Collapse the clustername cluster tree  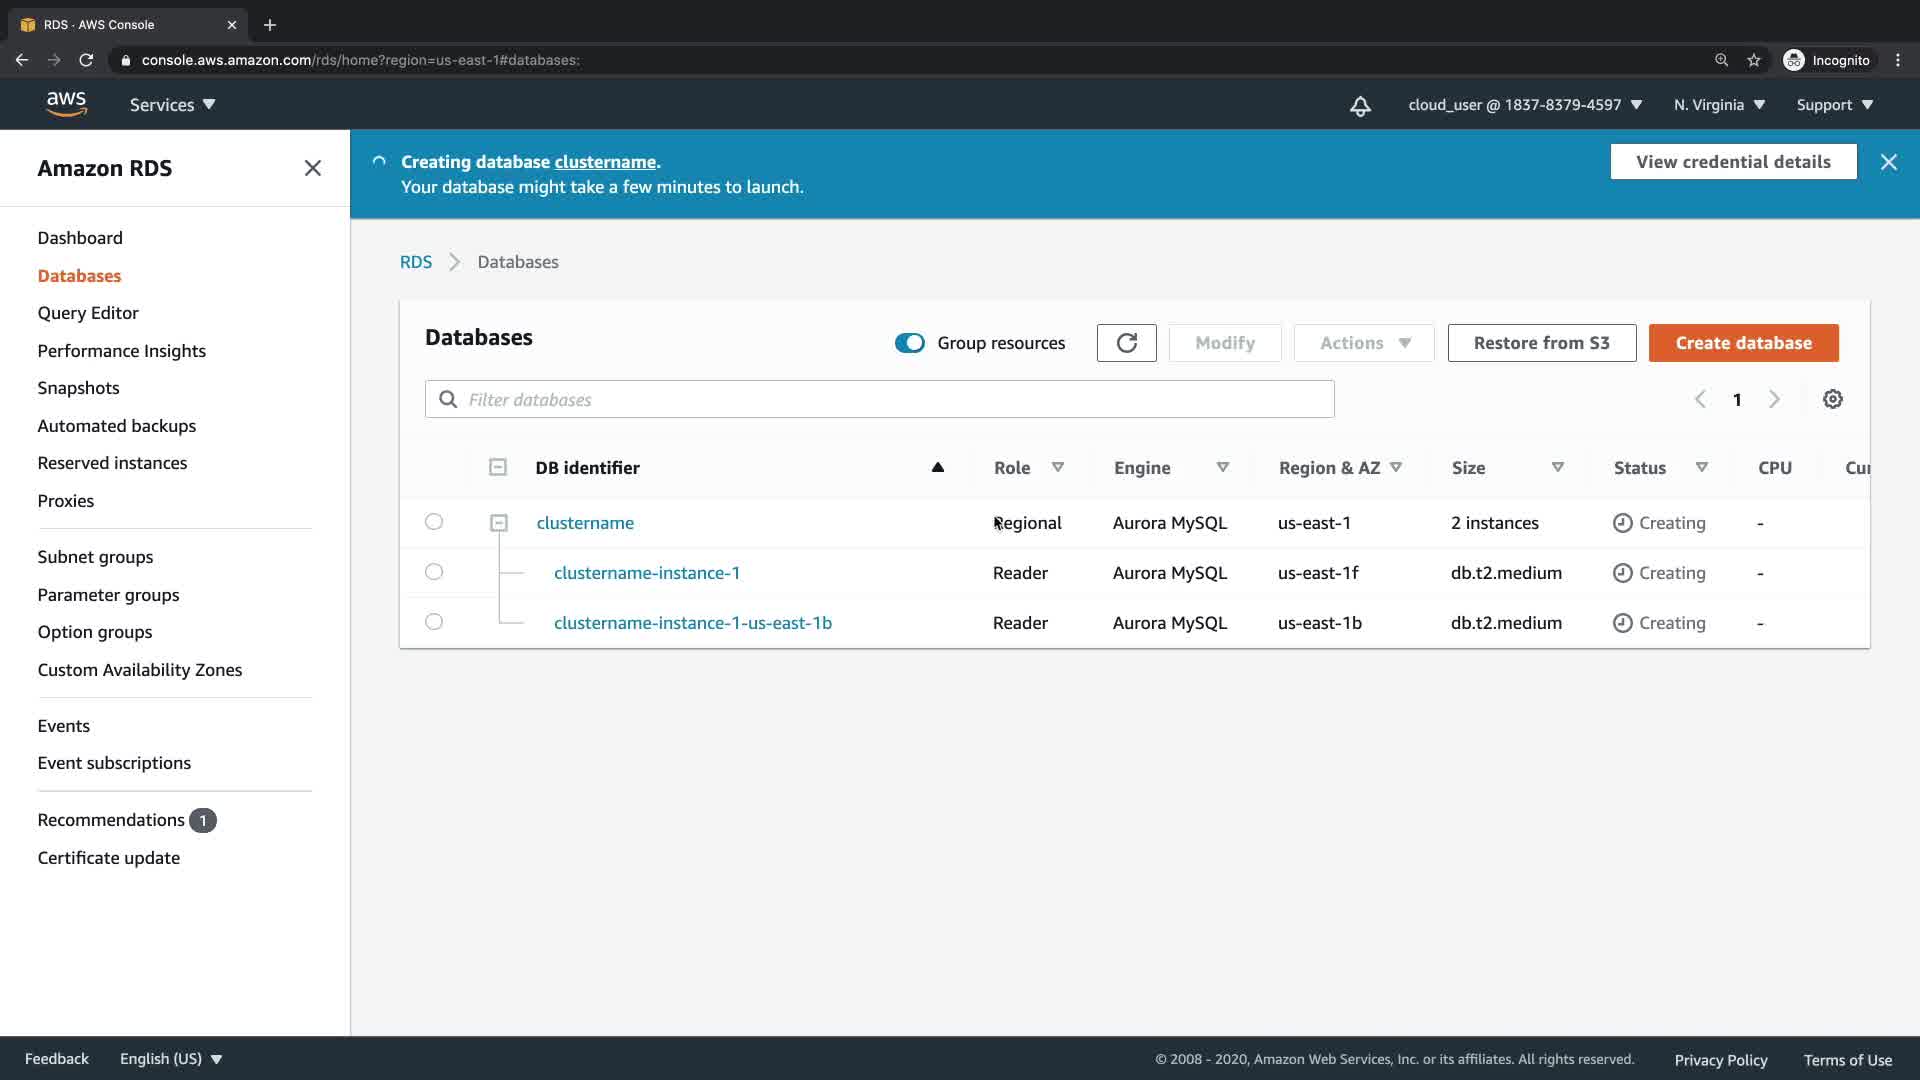click(498, 523)
